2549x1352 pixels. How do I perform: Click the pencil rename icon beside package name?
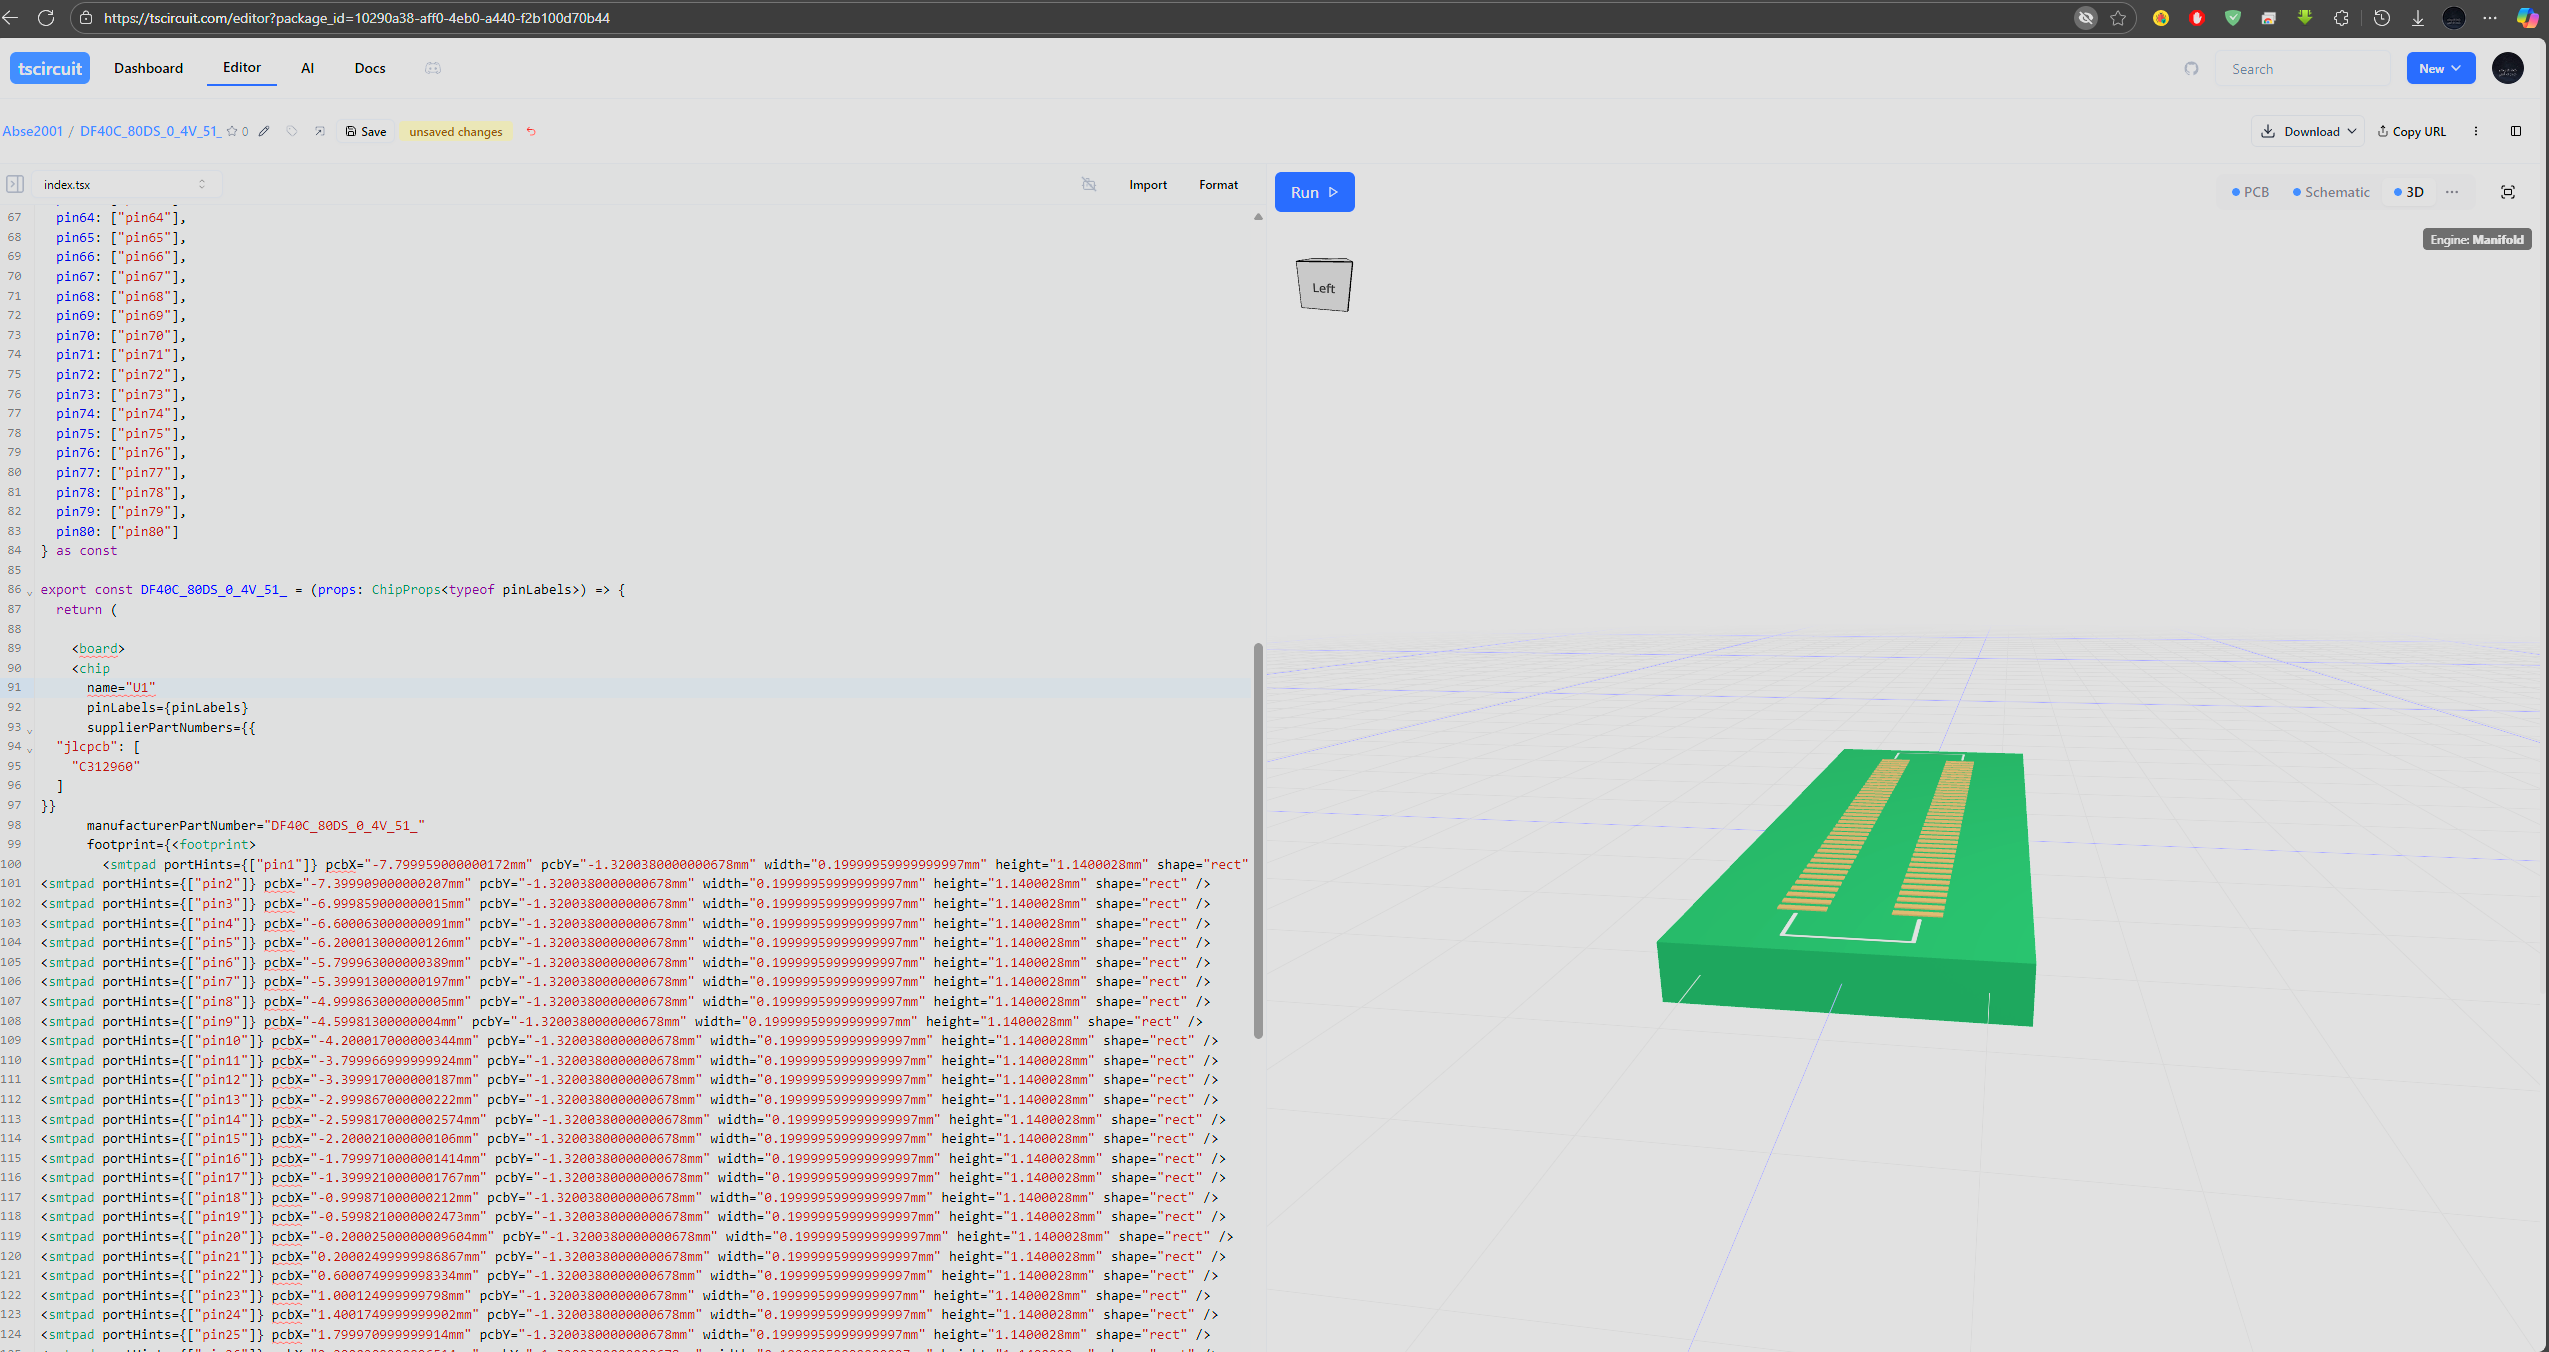point(264,131)
